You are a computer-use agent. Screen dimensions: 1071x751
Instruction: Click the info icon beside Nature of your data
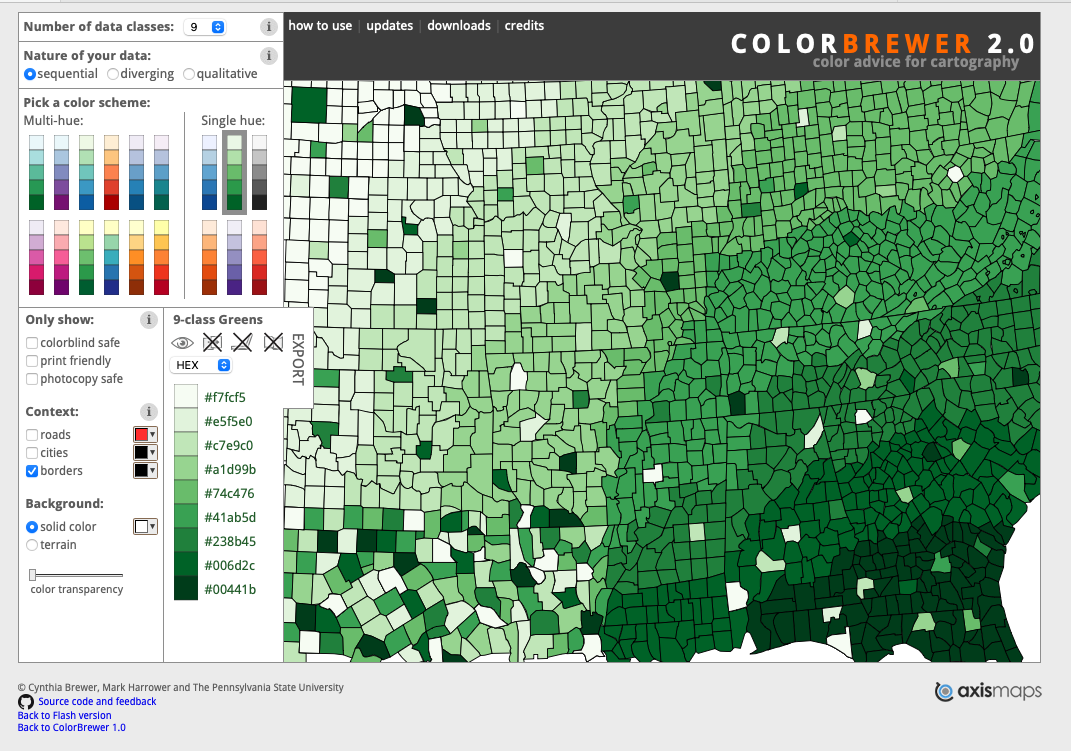click(x=268, y=56)
